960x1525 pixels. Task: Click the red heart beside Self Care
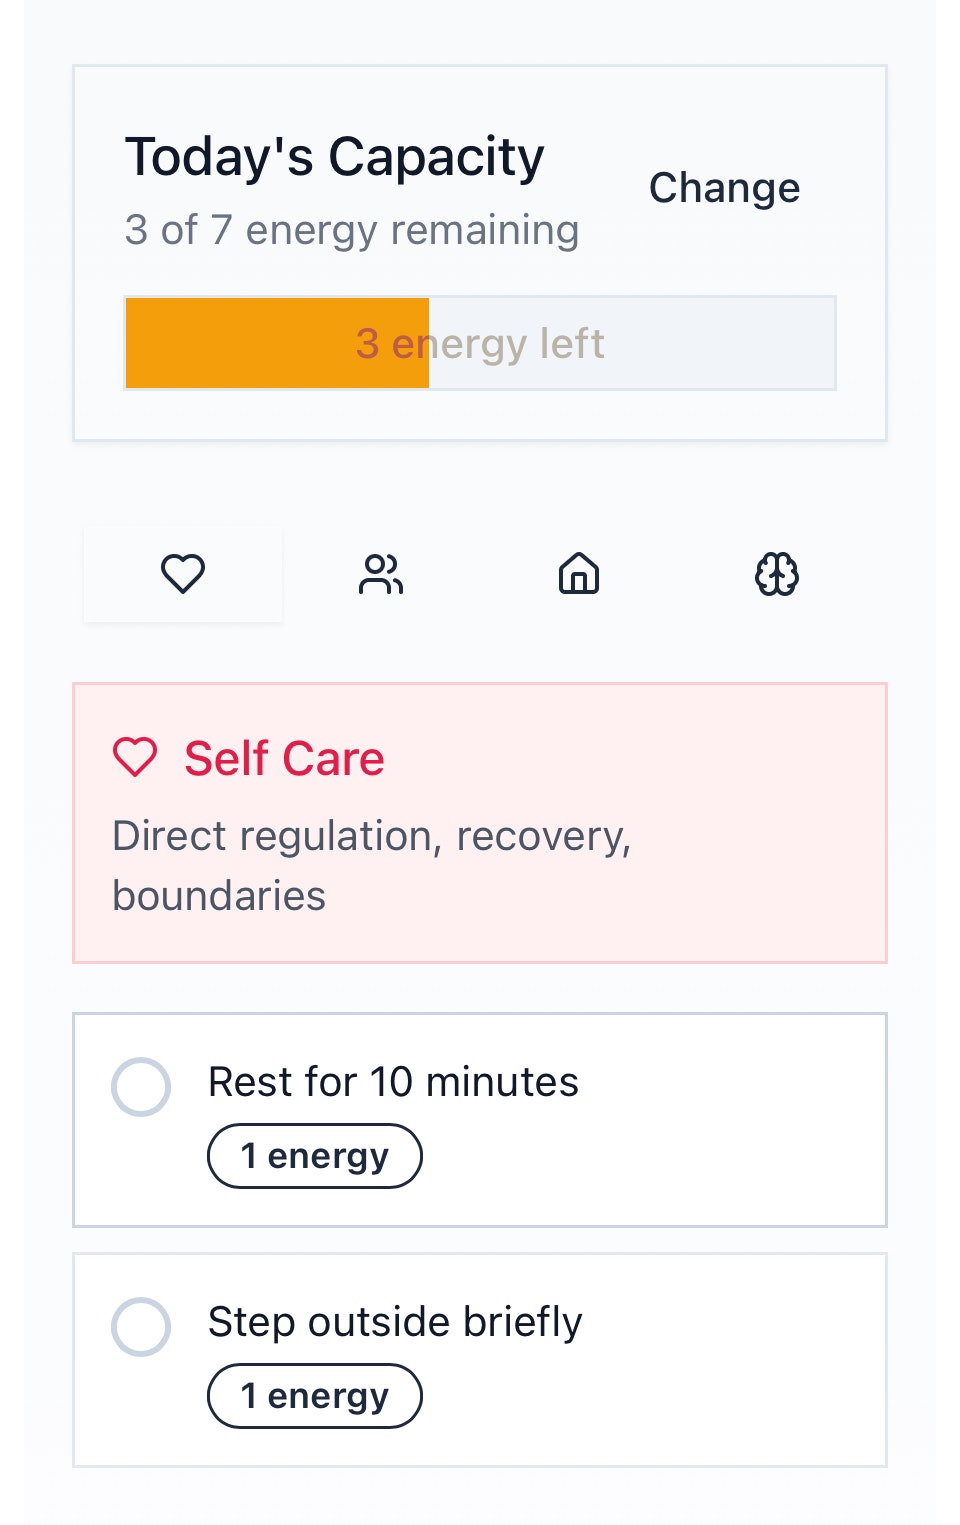click(135, 757)
